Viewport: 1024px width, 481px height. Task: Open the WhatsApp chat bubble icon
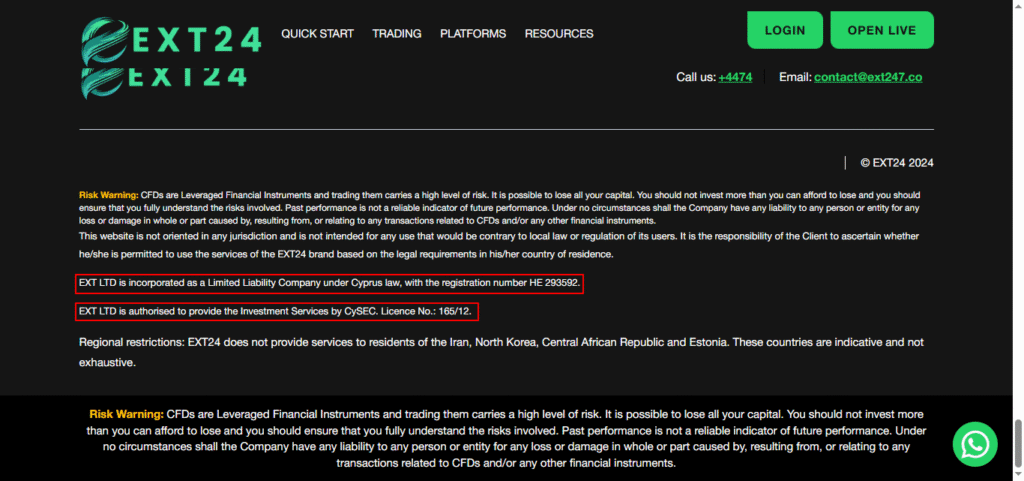pos(974,444)
